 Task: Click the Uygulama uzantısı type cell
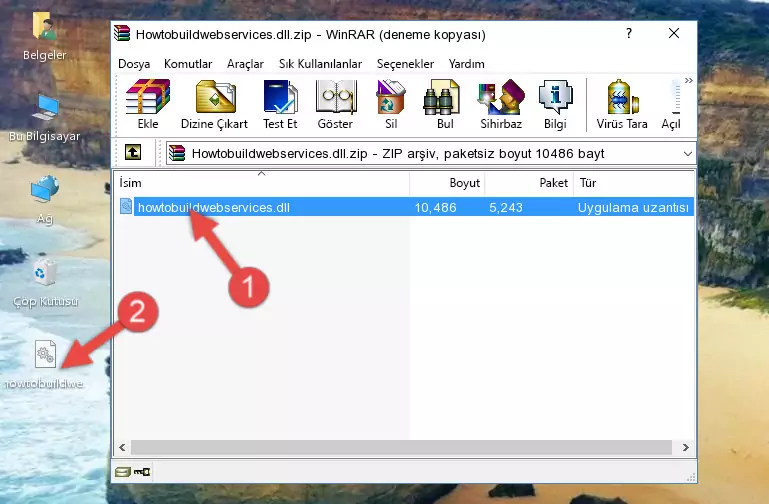tap(633, 208)
